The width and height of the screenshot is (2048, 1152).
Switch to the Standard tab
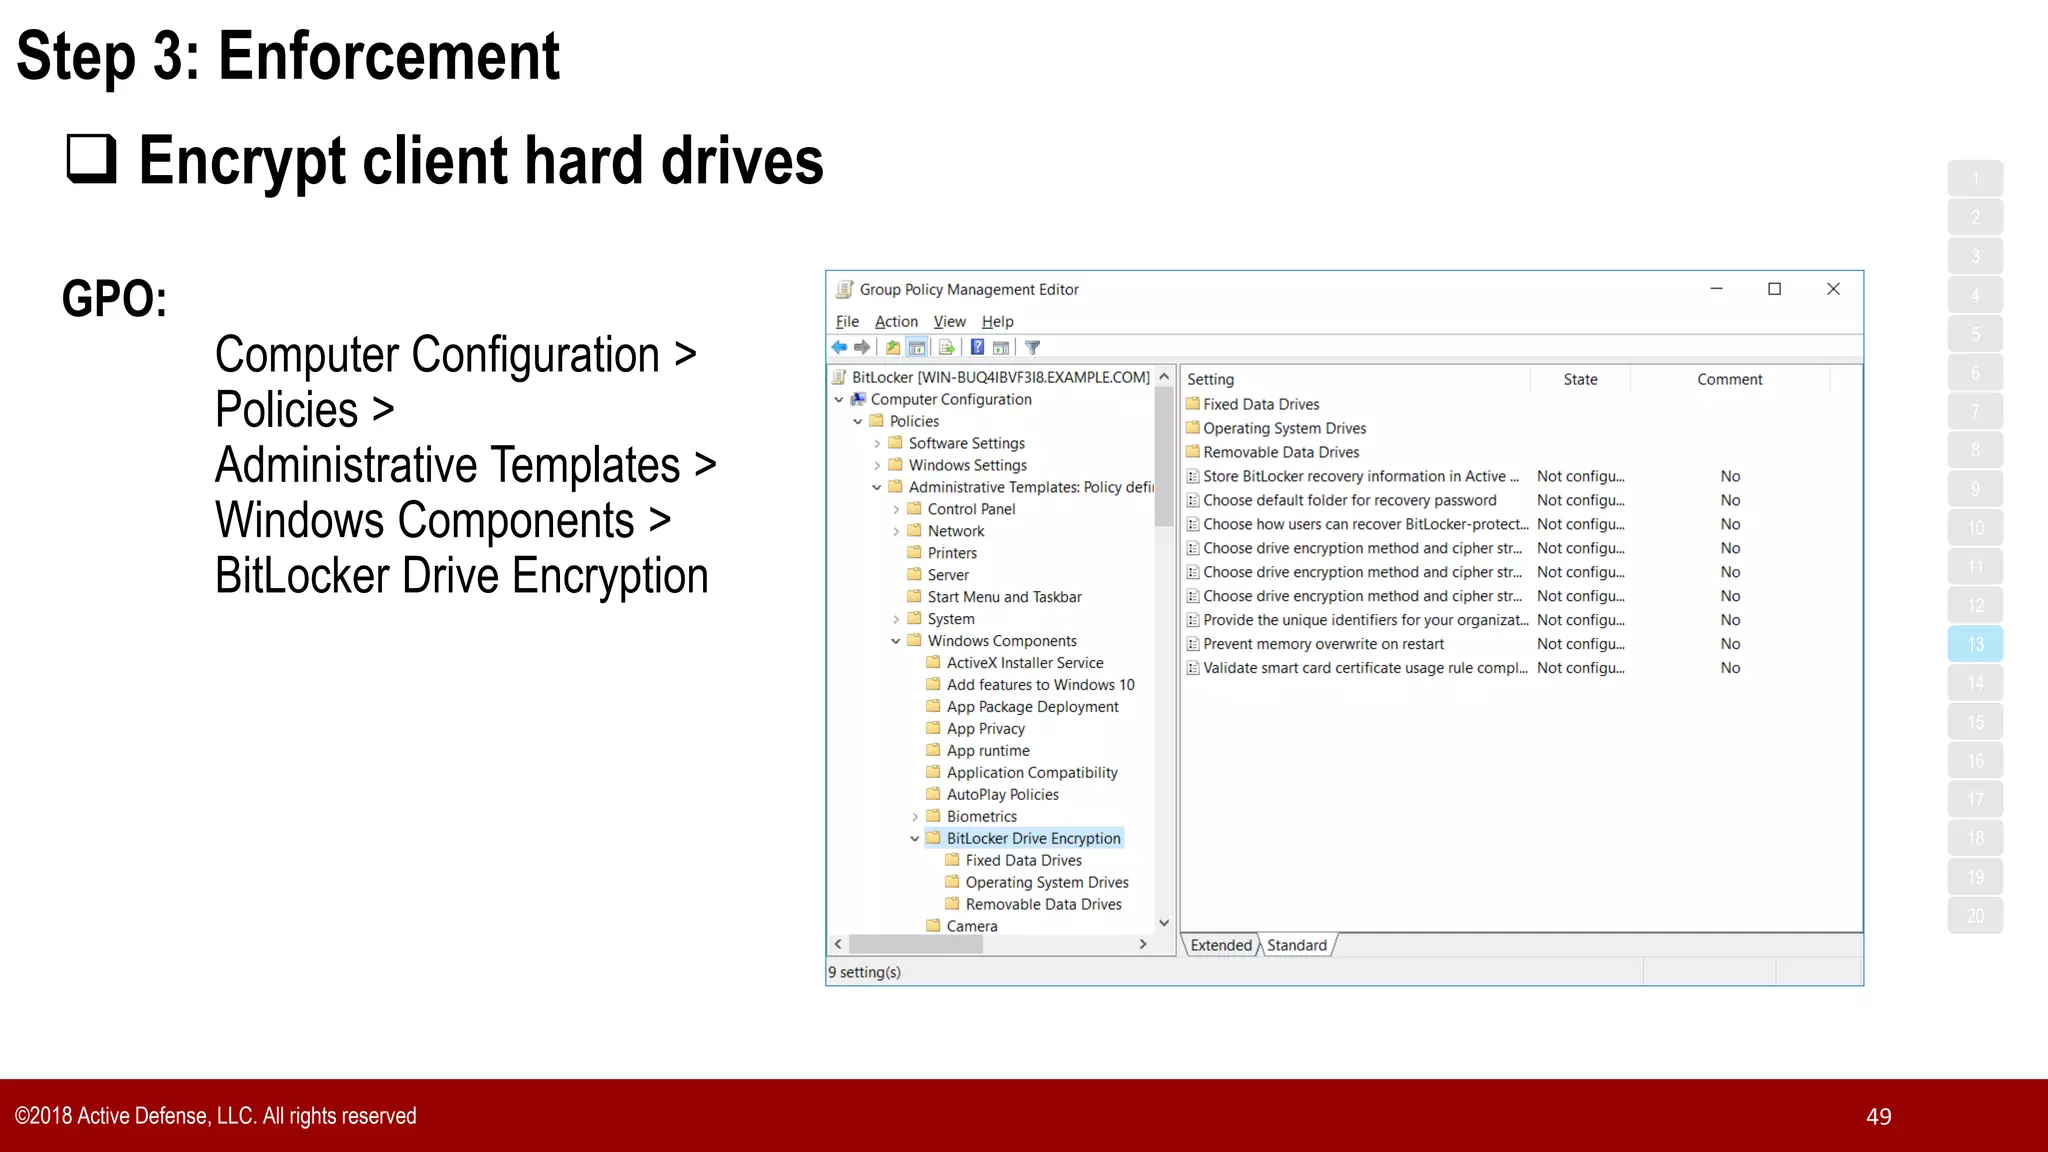(x=1297, y=945)
